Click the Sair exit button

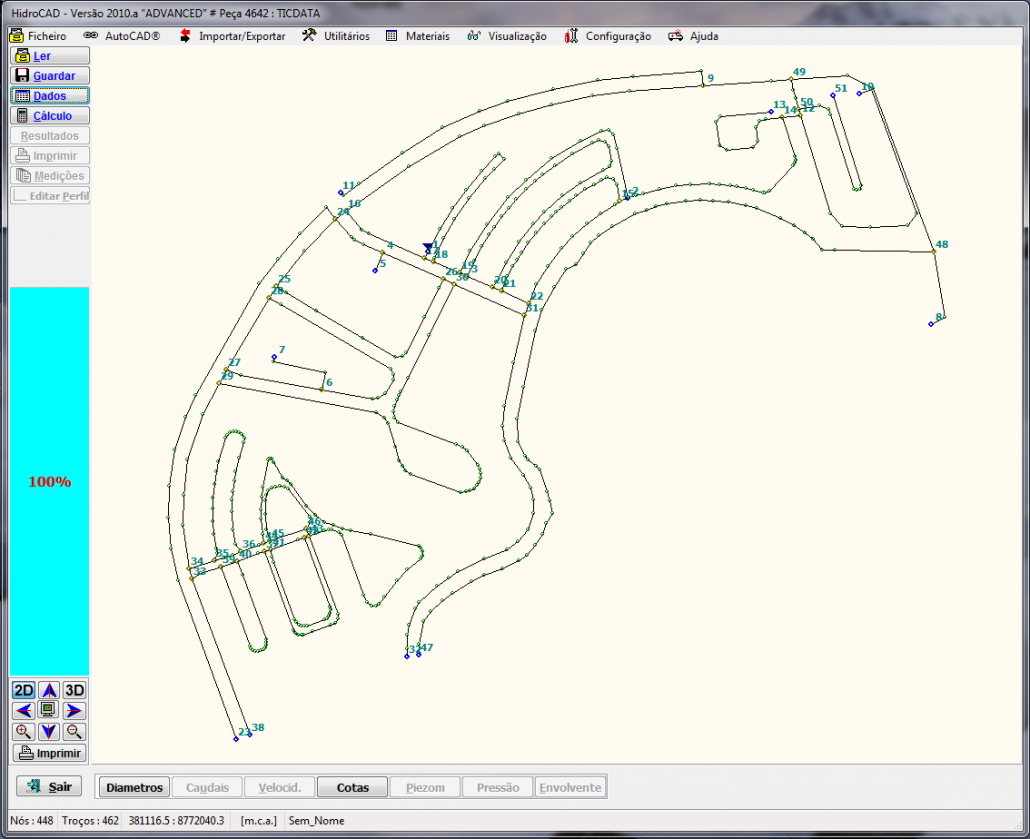tap(50, 787)
